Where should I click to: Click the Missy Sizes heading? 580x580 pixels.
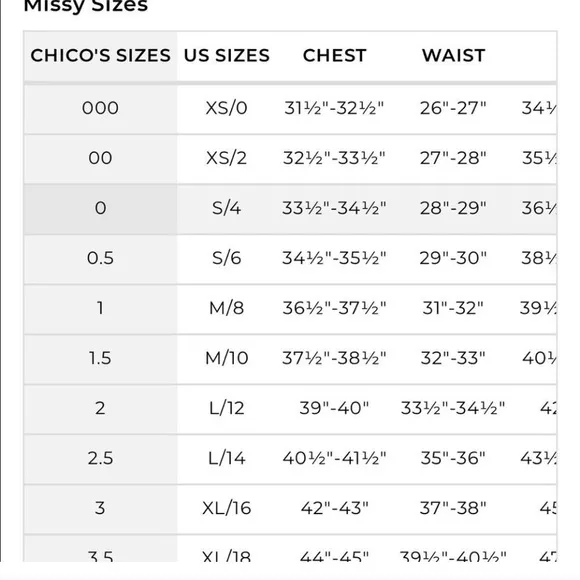point(85,6)
